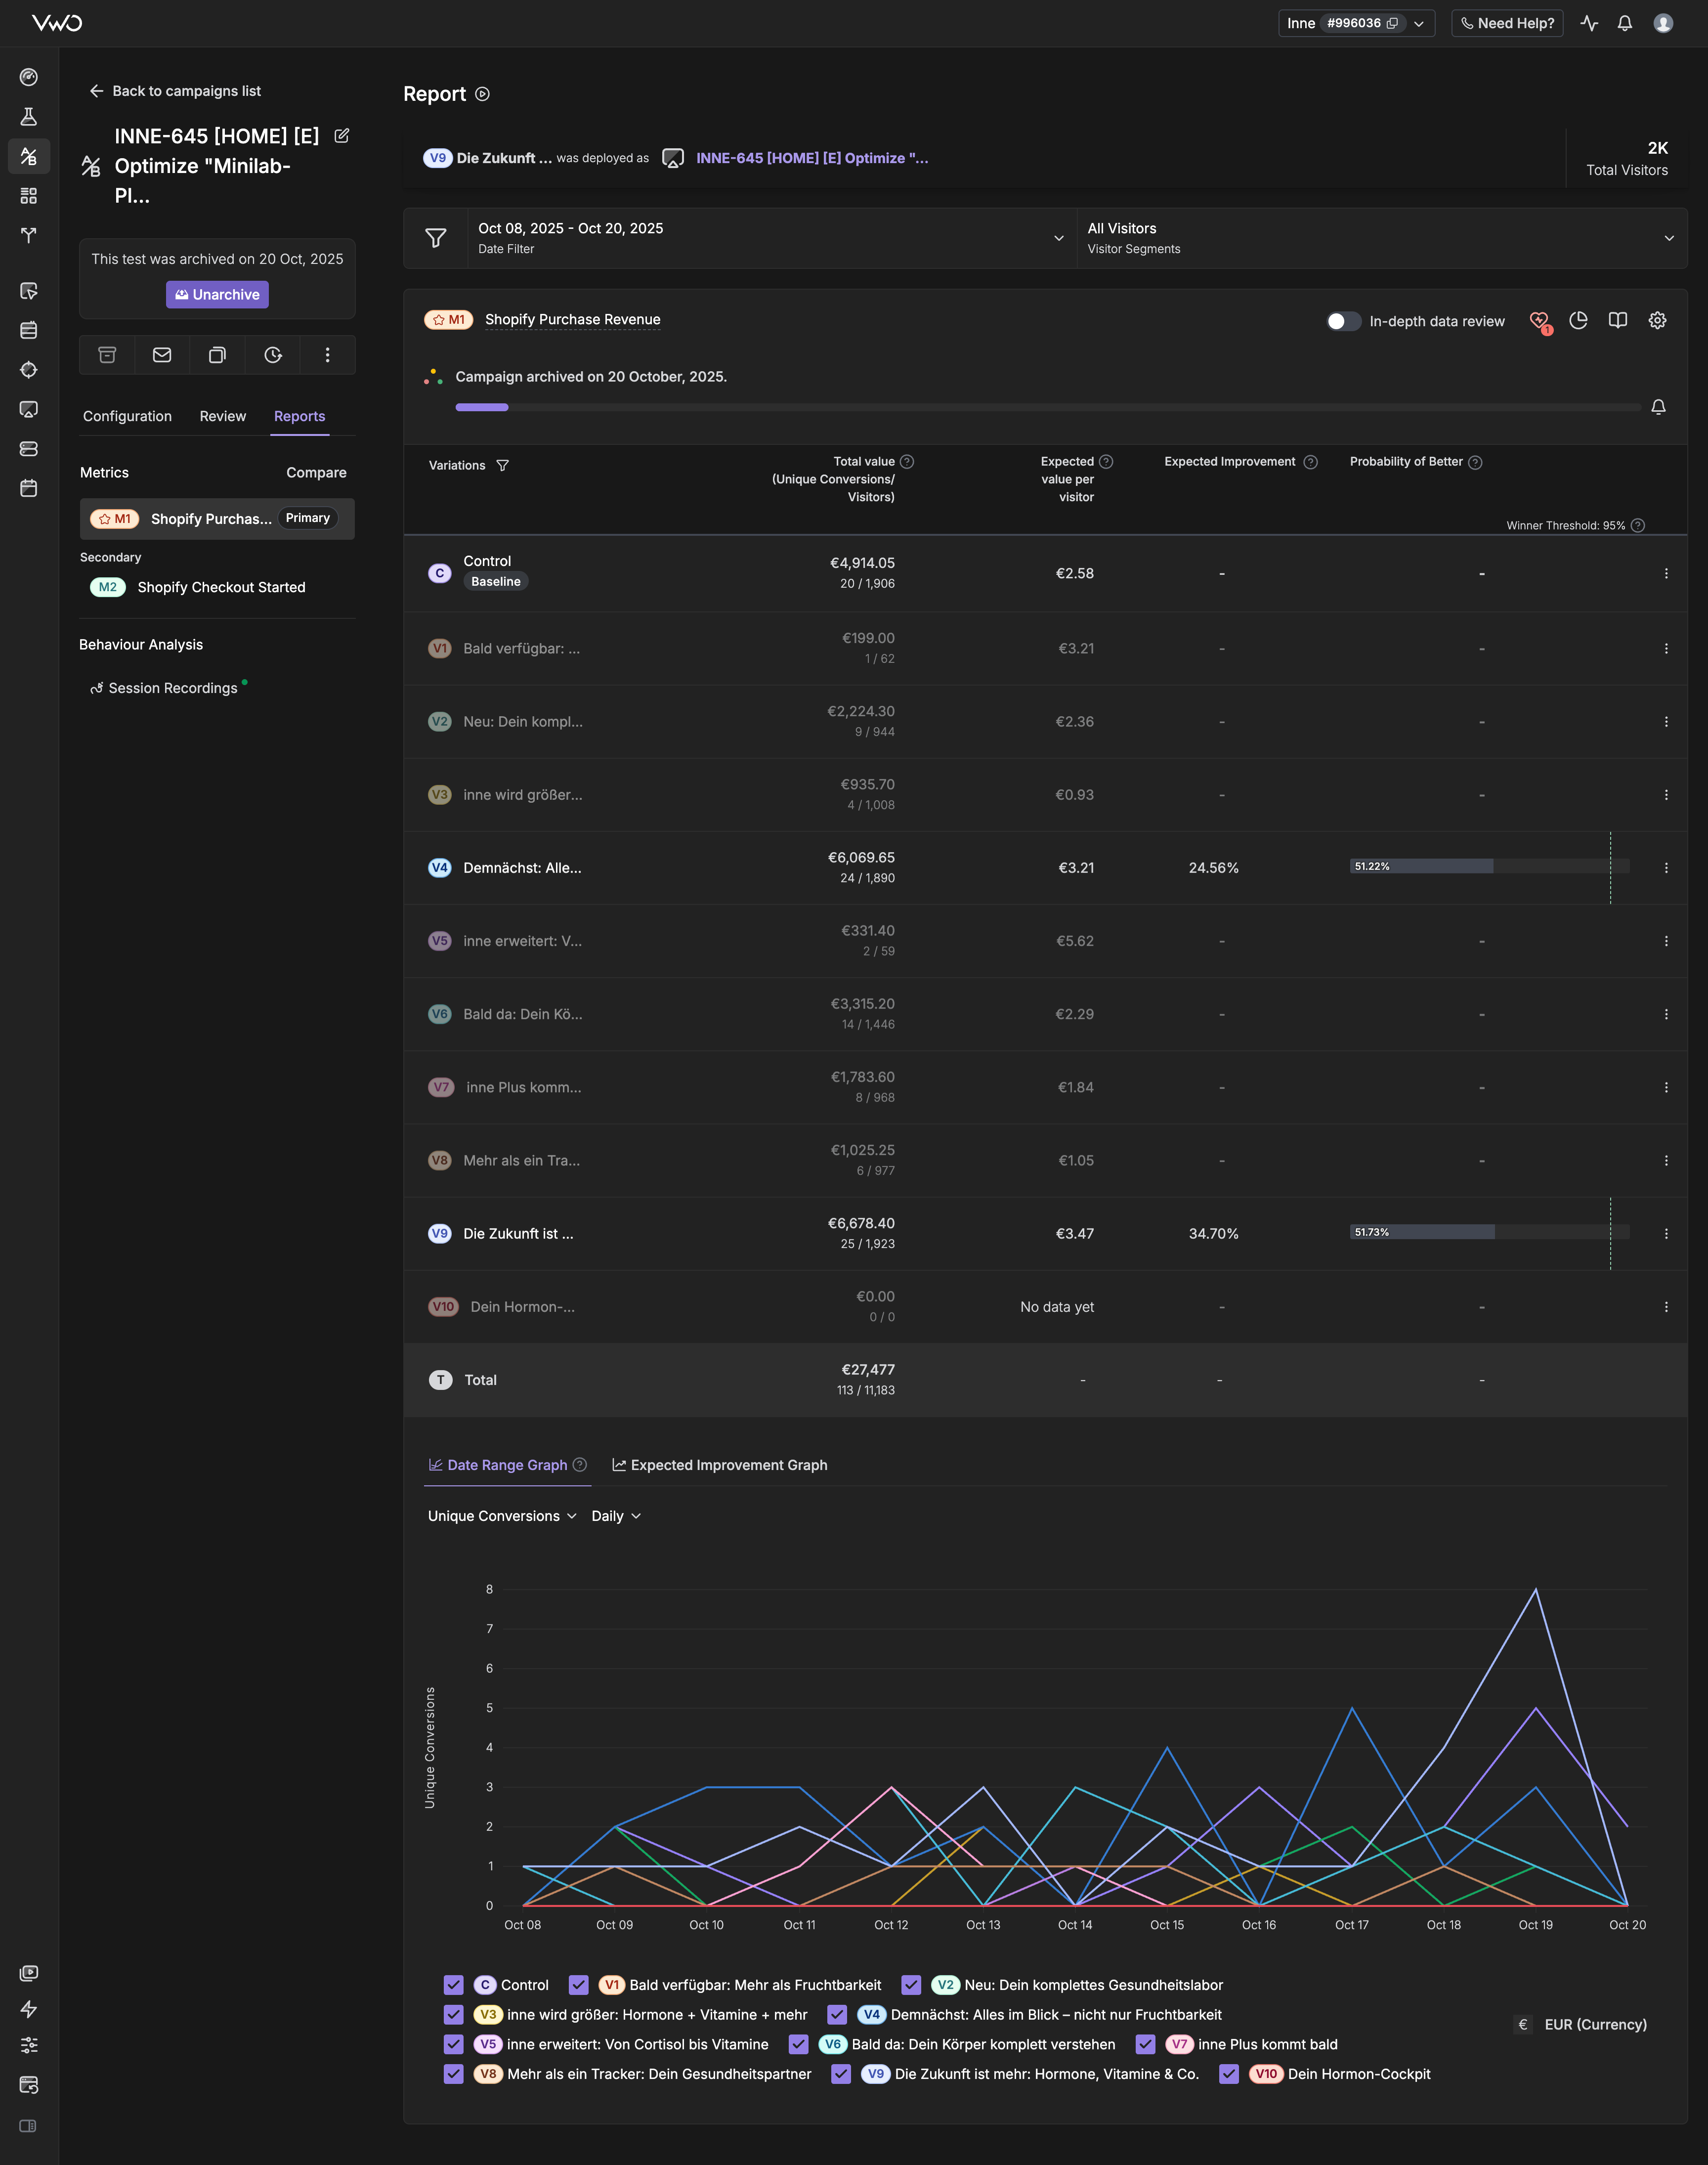Click the notifications bell in header
The width and height of the screenshot is (1708, 2165).
(1625, 23)
